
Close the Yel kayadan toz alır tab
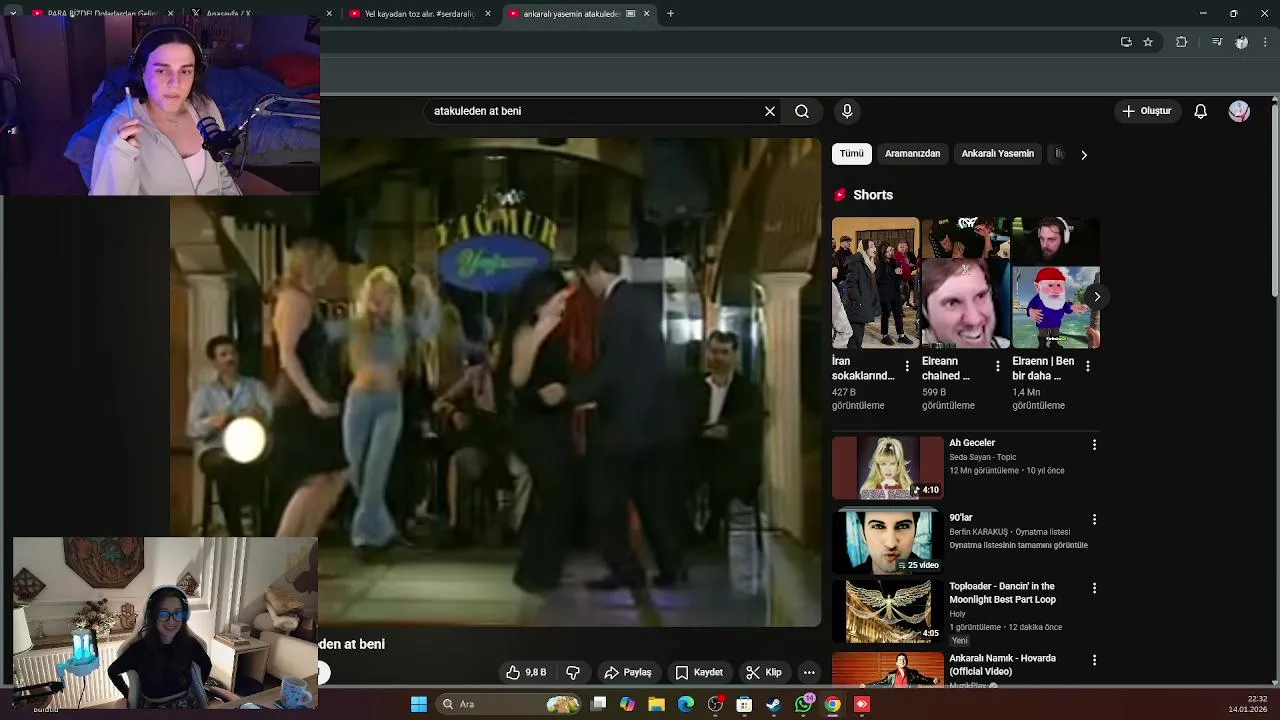pos(488,14)
